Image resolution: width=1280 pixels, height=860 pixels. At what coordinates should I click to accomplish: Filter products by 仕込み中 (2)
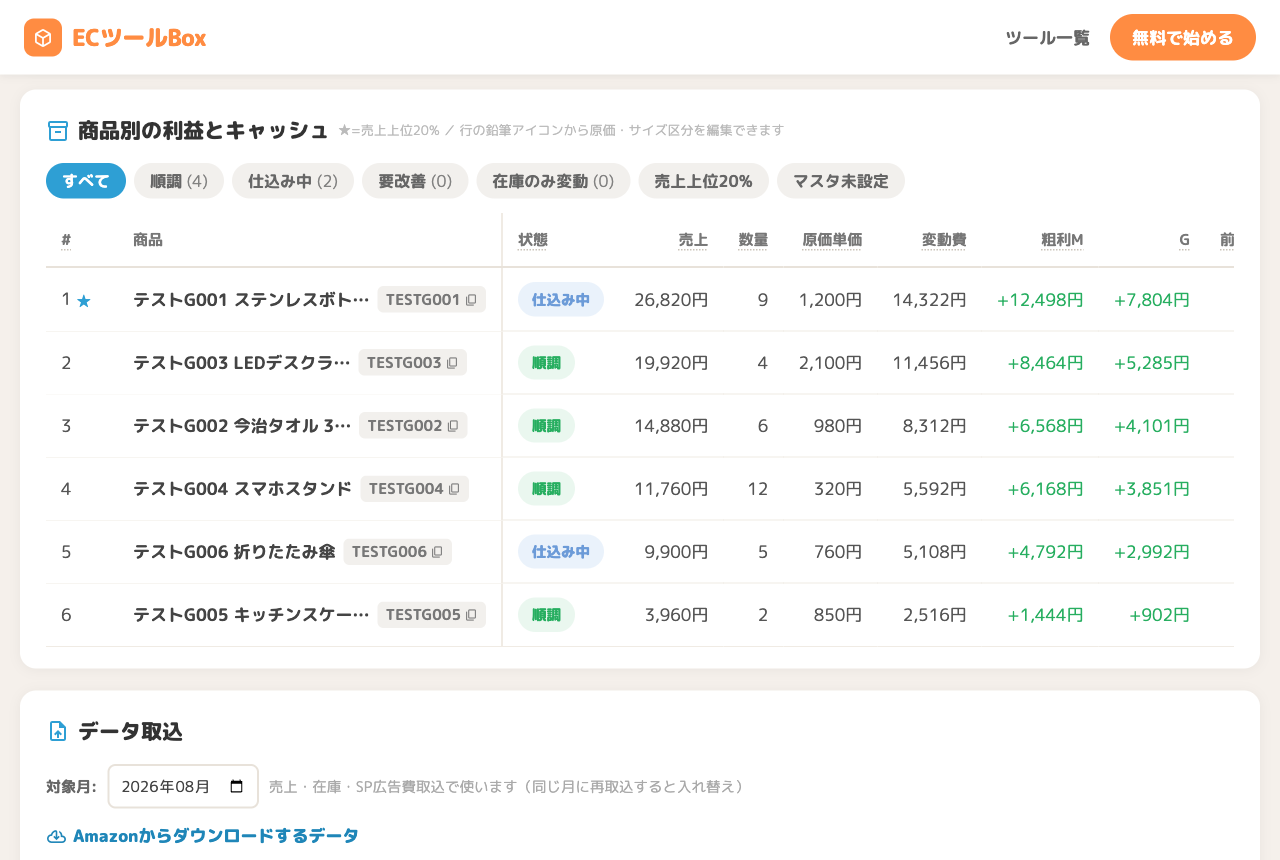[x=293, y=181]
